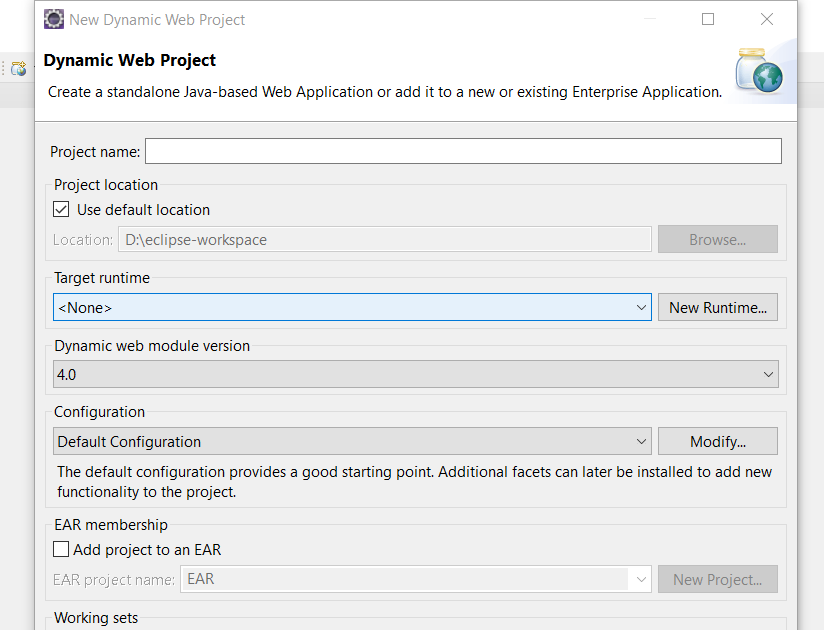This screenshot has width=824, height=630.
Task: Click the jar-and-globe banner icon
Action: (758, 71)
